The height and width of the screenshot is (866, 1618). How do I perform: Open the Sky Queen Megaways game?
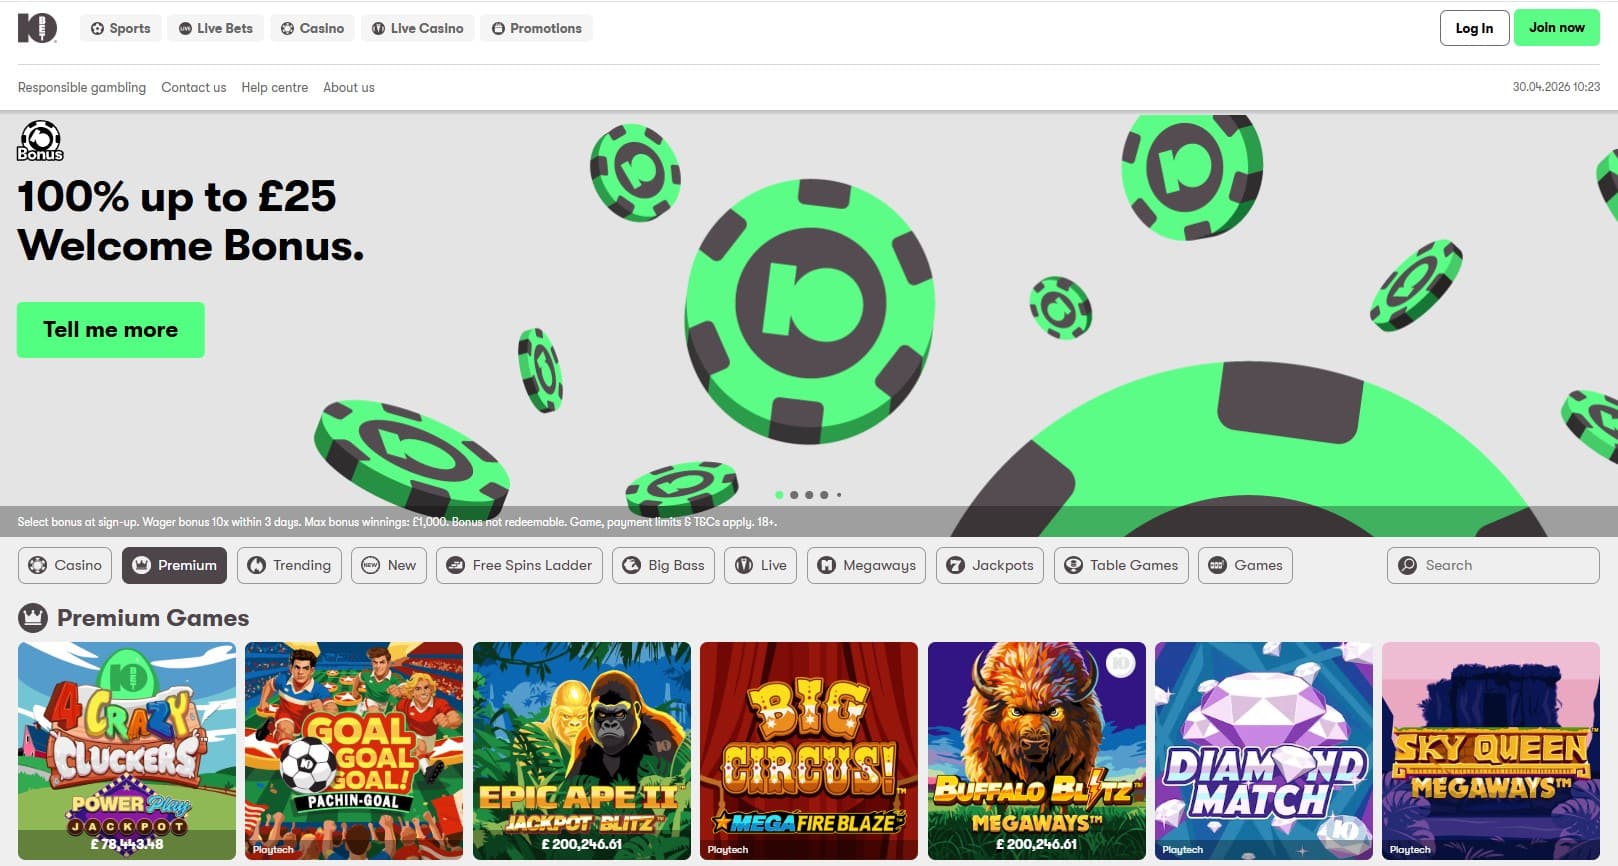pyautogui.click(x=1491, y=751)
